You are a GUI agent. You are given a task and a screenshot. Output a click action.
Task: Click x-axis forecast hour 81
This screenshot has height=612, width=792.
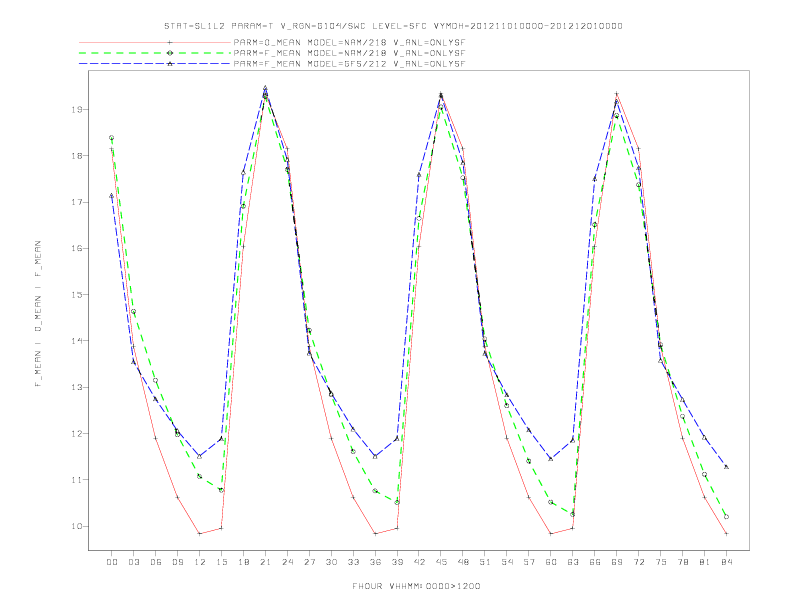705,562
